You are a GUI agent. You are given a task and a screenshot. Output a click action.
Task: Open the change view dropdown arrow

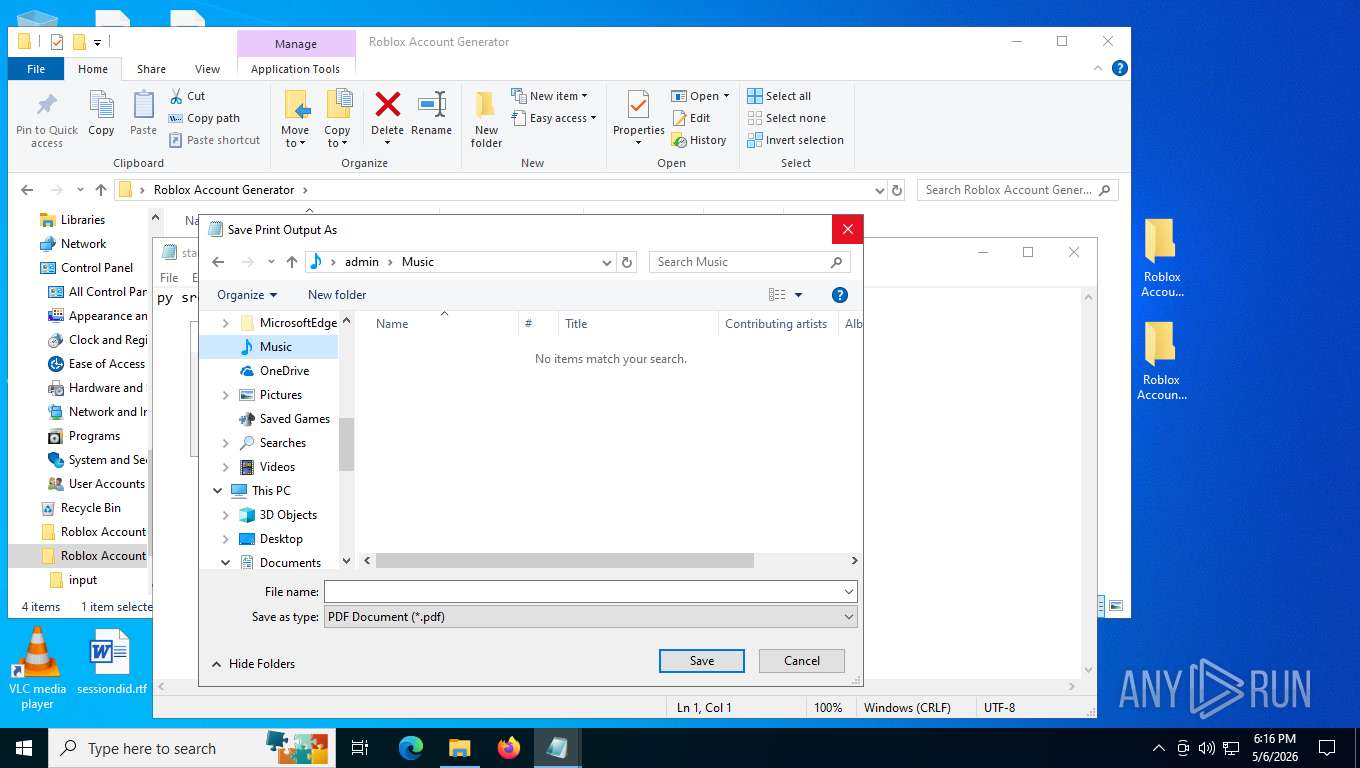click(x=798, y=295)
